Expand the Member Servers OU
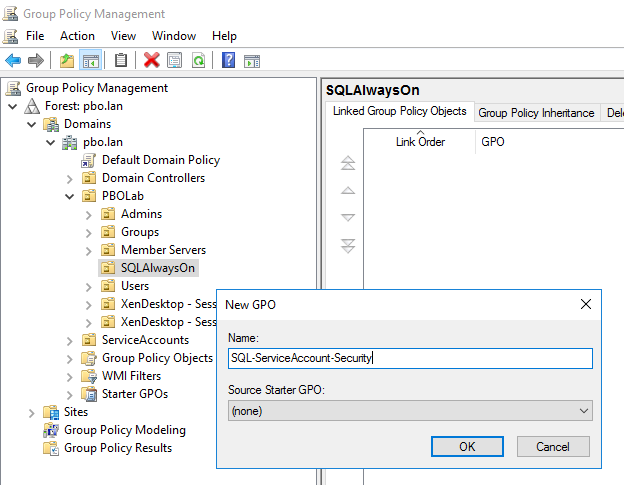Image resolution: width=624 pixels, height=485 pixels. point(89,251)
